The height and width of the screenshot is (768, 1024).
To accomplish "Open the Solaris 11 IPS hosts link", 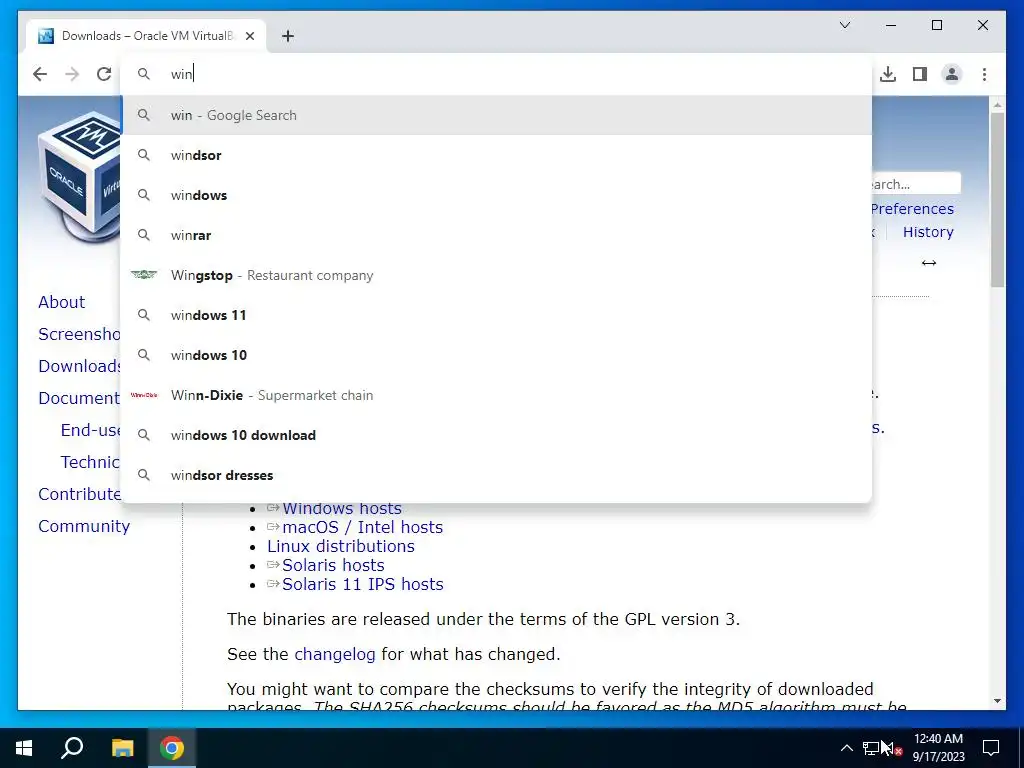I will [x=362, y=584].
